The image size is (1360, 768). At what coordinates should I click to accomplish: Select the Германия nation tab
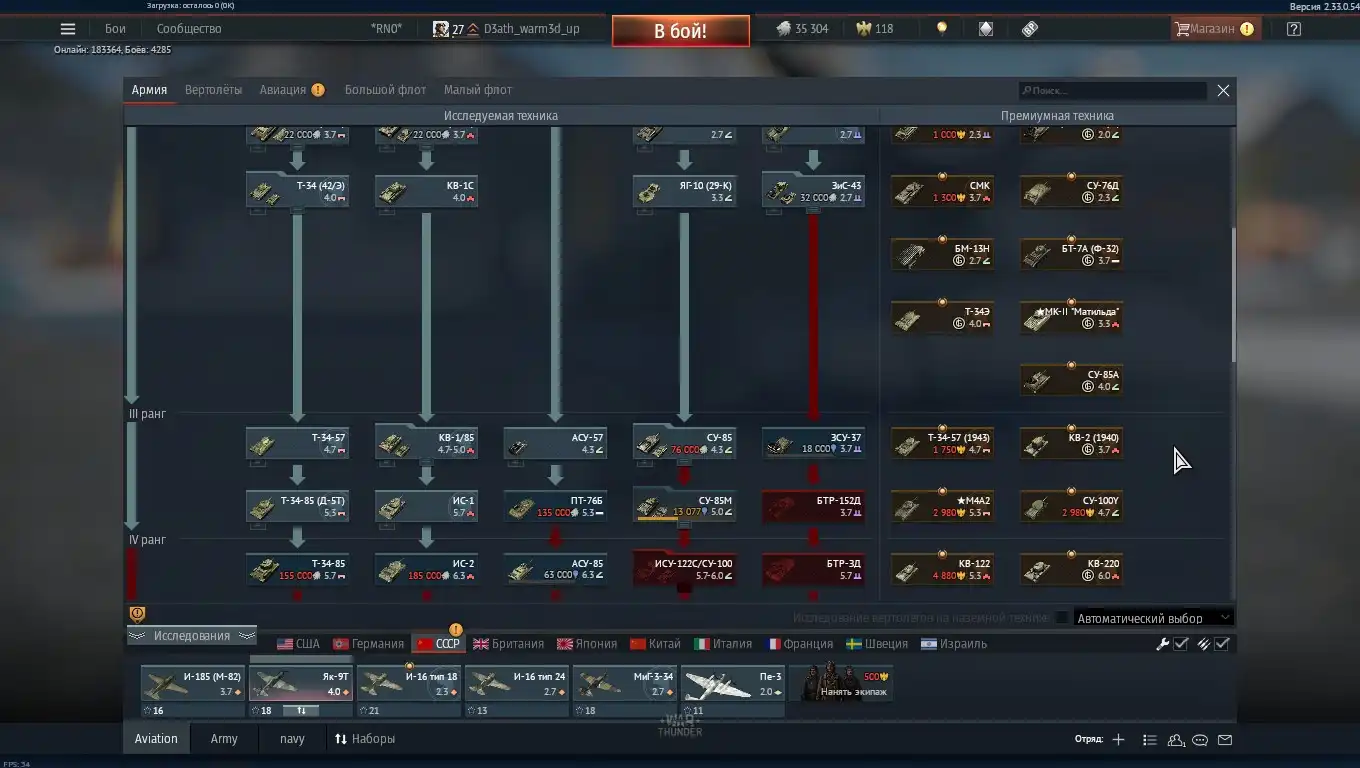[368, 644]
